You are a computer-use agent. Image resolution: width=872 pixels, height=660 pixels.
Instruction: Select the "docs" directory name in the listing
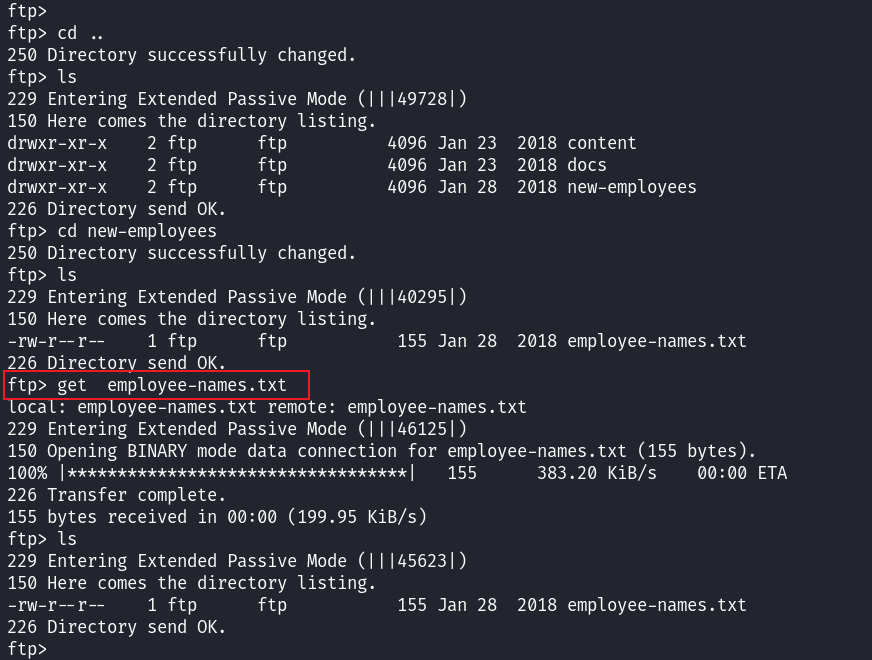click(x=586, y=165)
